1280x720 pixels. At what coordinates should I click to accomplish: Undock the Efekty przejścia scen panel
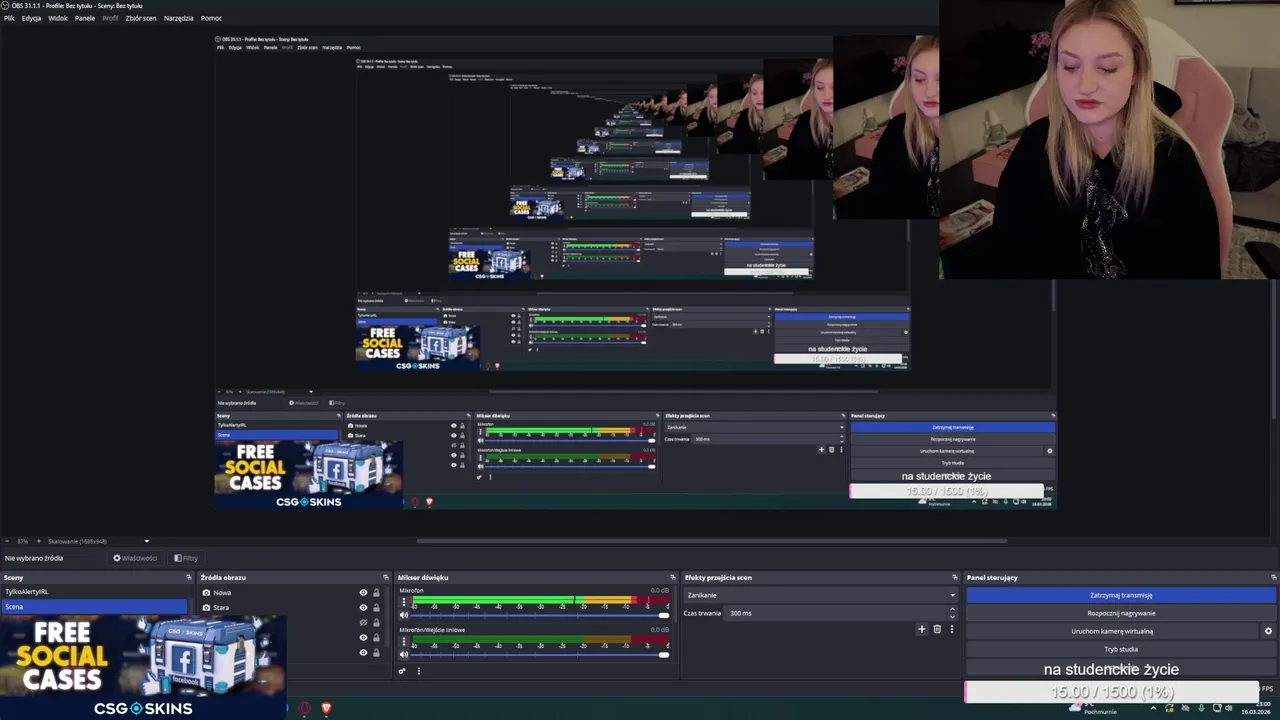pyautogui.click(x=955, y=577)
